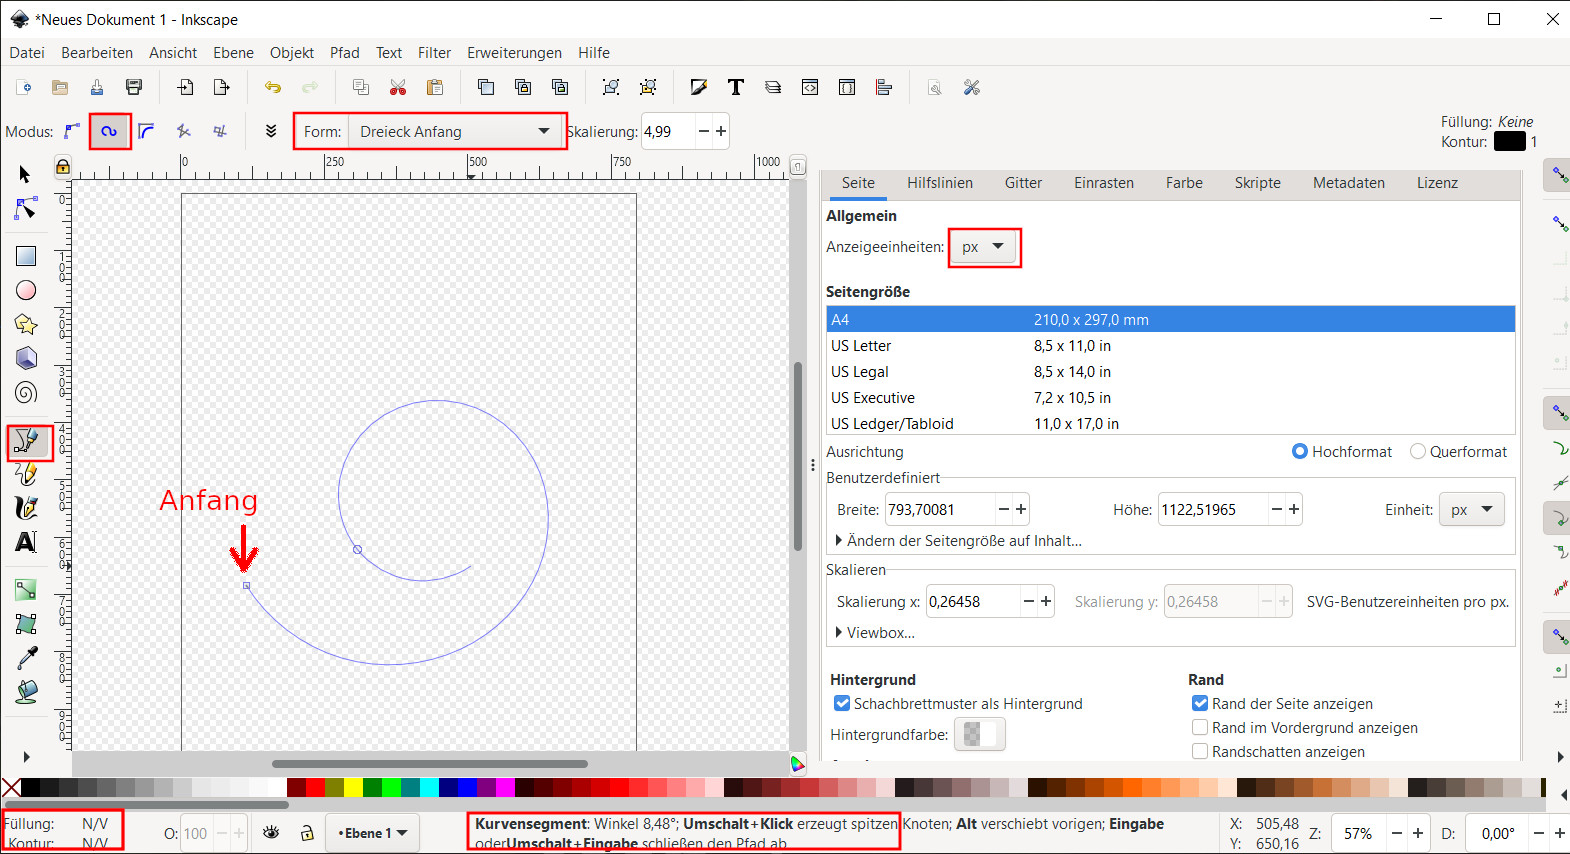Open the Form shape dropdown
The height and width of the screenshot is (854, 1570).
(454, 131)
